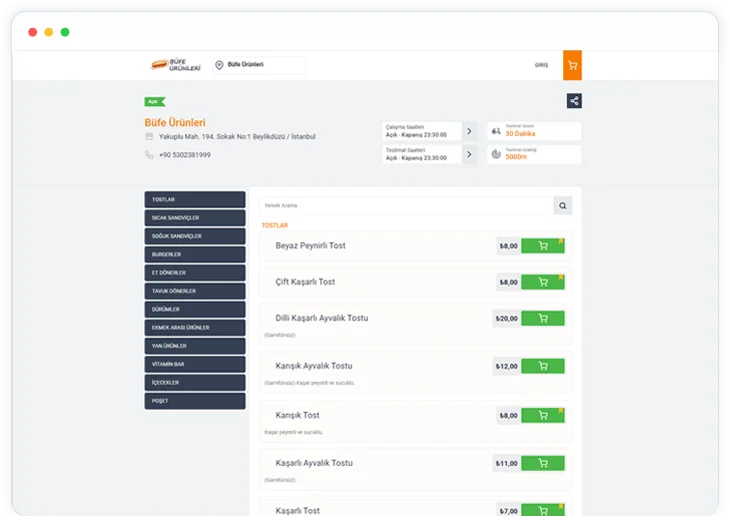Select the BURGERLER category

click(x=195, y=255)
